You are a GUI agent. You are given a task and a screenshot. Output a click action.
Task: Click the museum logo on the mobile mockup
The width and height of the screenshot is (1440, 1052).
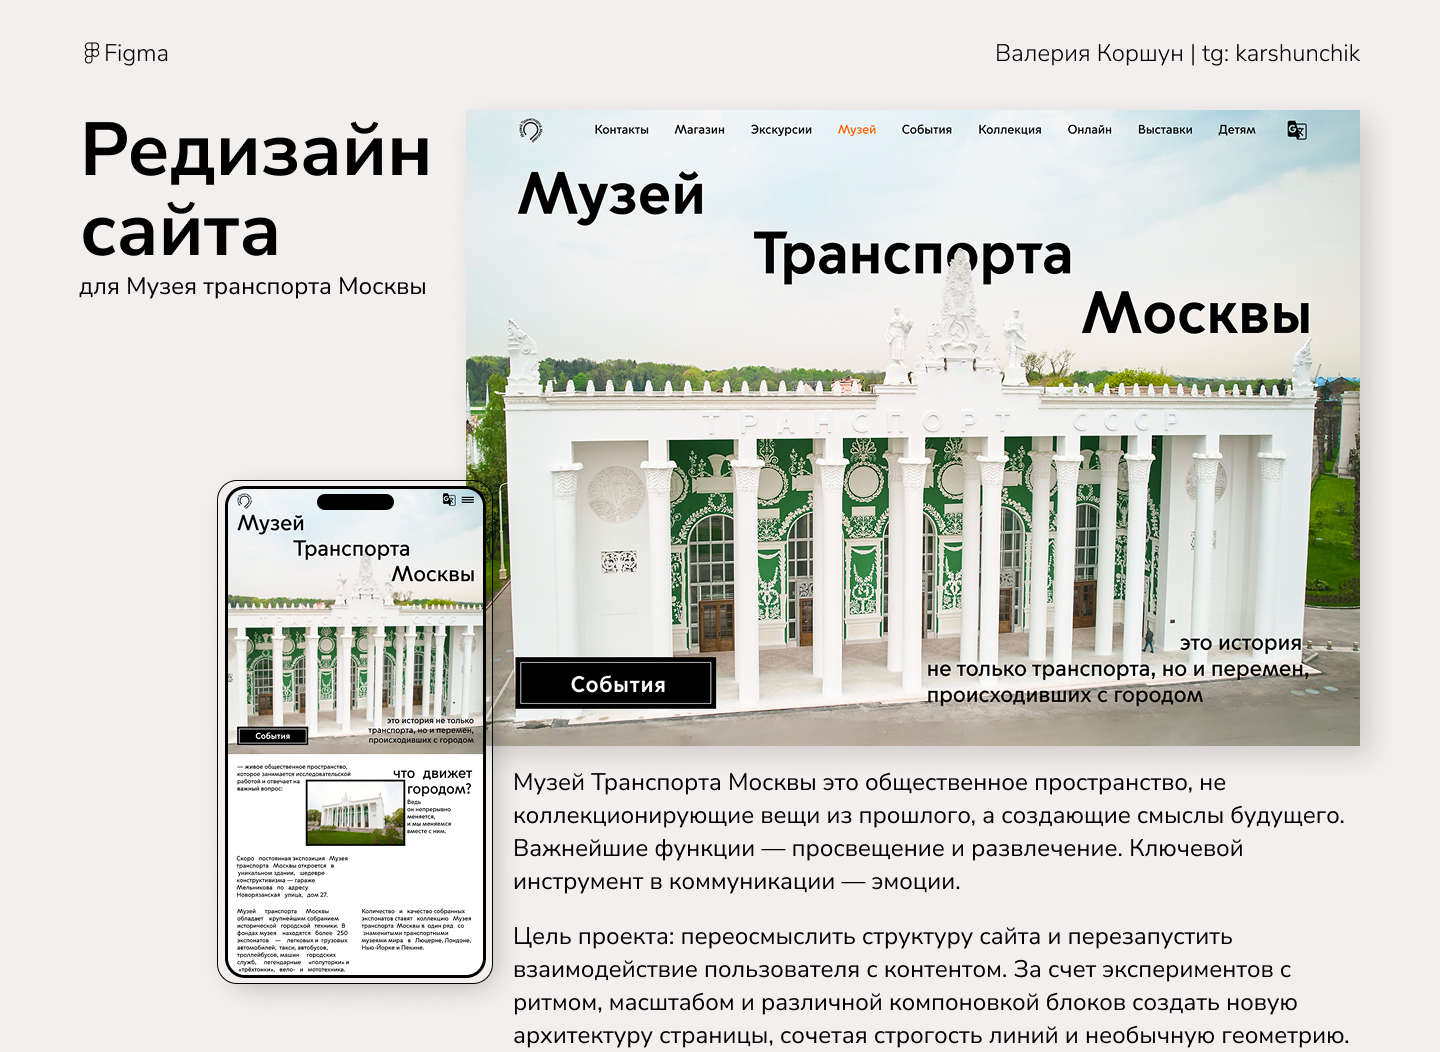[x=244, y=500]
